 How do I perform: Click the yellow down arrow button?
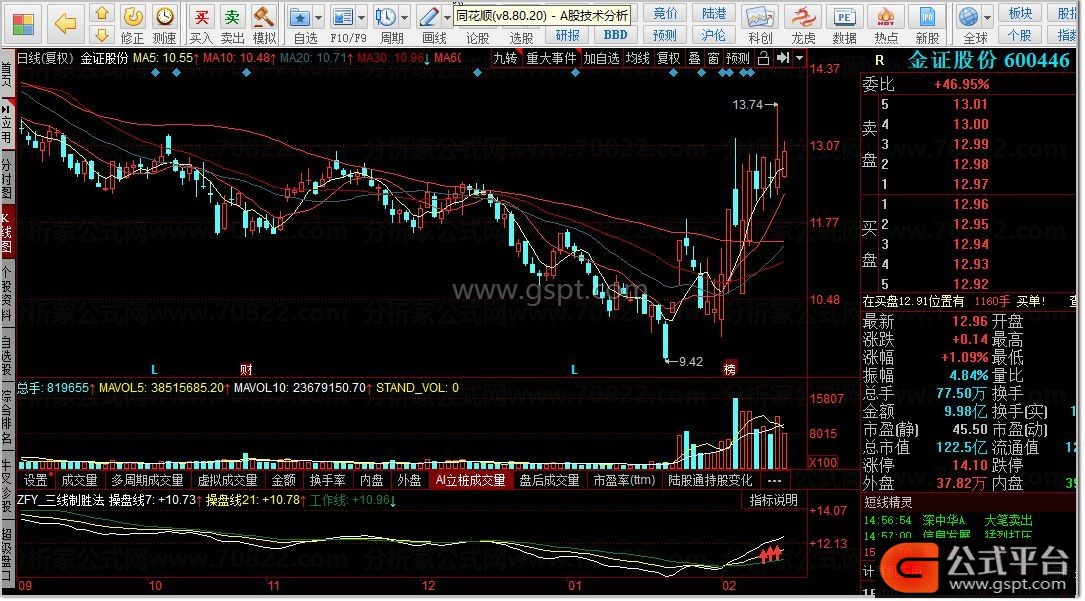(x=102, y=35)
